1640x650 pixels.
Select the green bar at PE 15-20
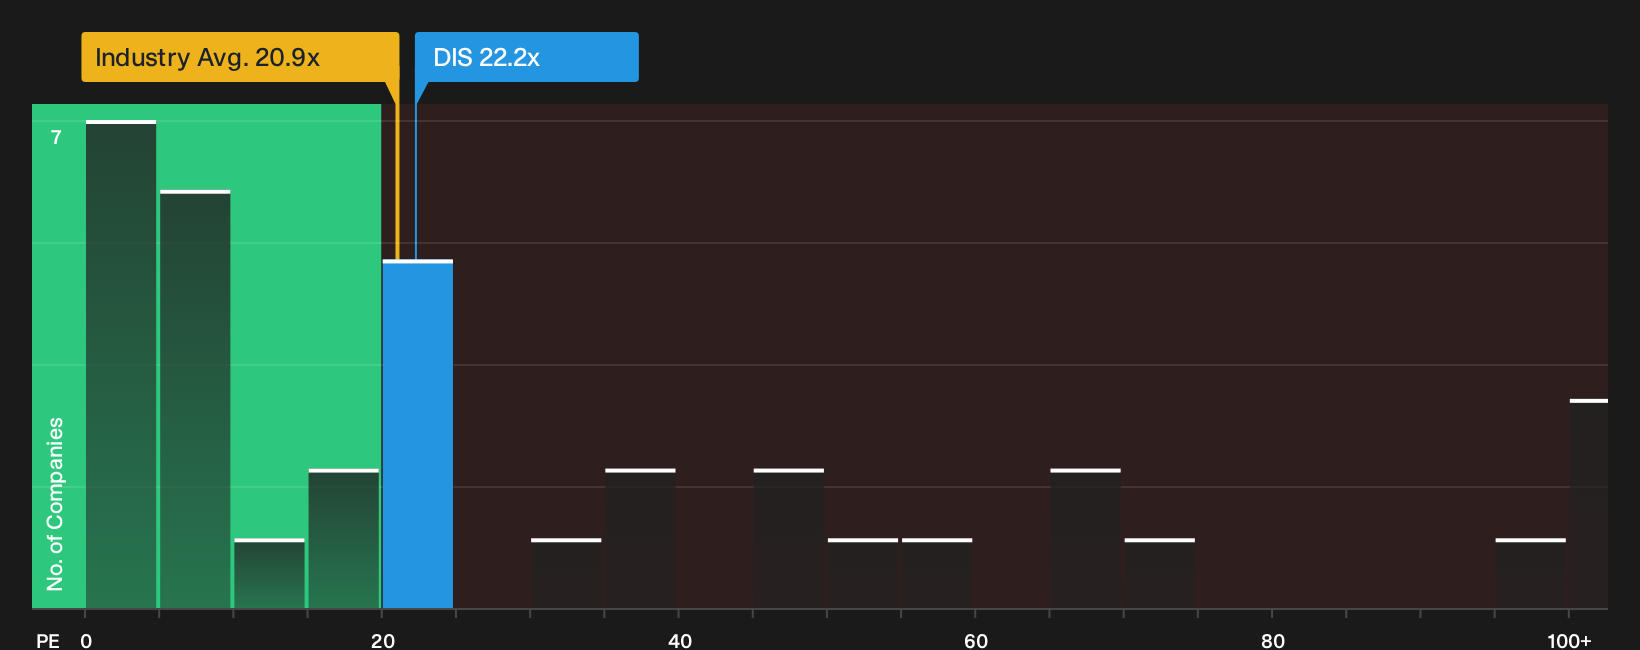click(344, 538)
